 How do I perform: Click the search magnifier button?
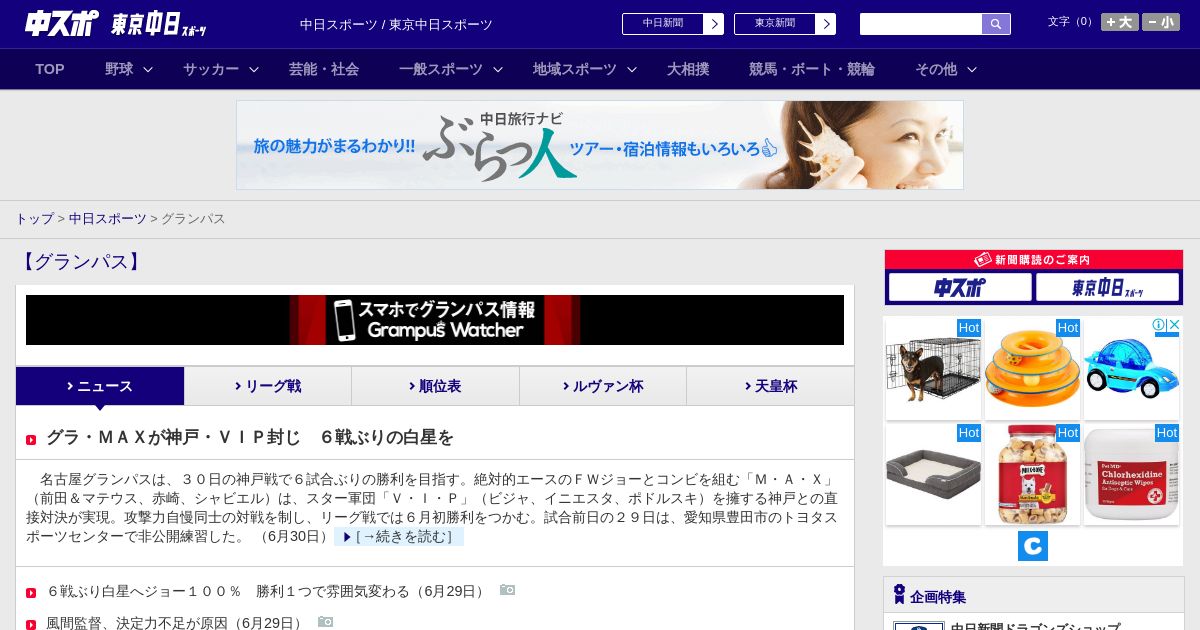point(996,24)
